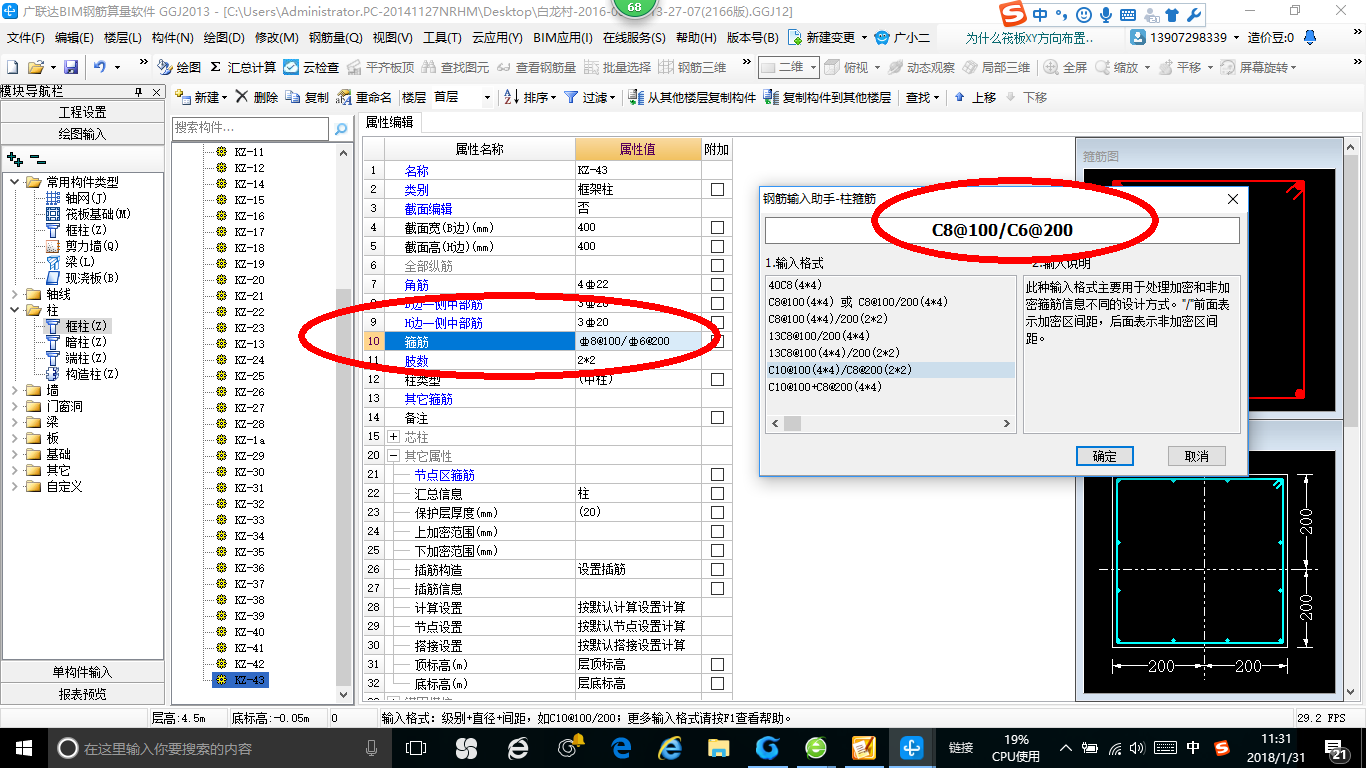Collapse the 其它属性 property group
Screen dimensions: 1366x768
[393, 456]
